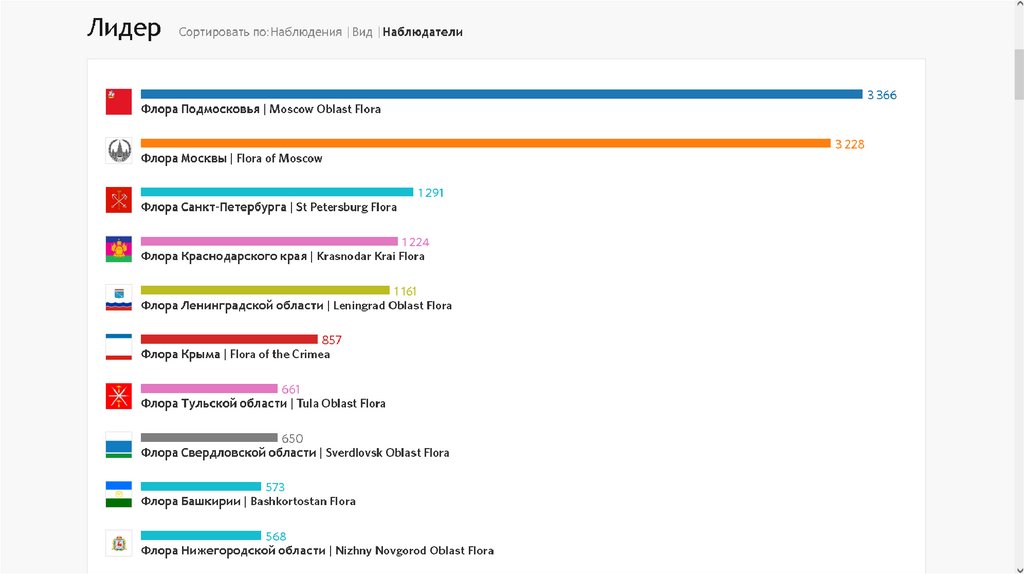
Task: Open Флора Подмосковья project link
Action: tap(261, 109)
